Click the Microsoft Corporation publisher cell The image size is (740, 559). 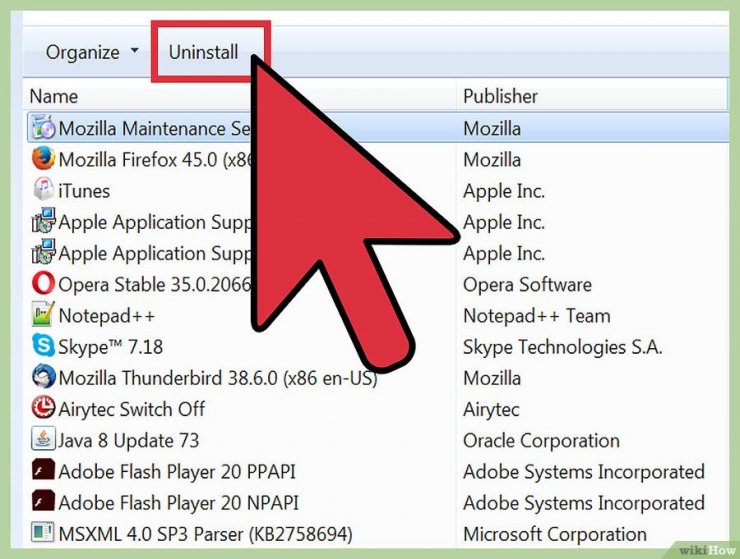tap(555, 534)
